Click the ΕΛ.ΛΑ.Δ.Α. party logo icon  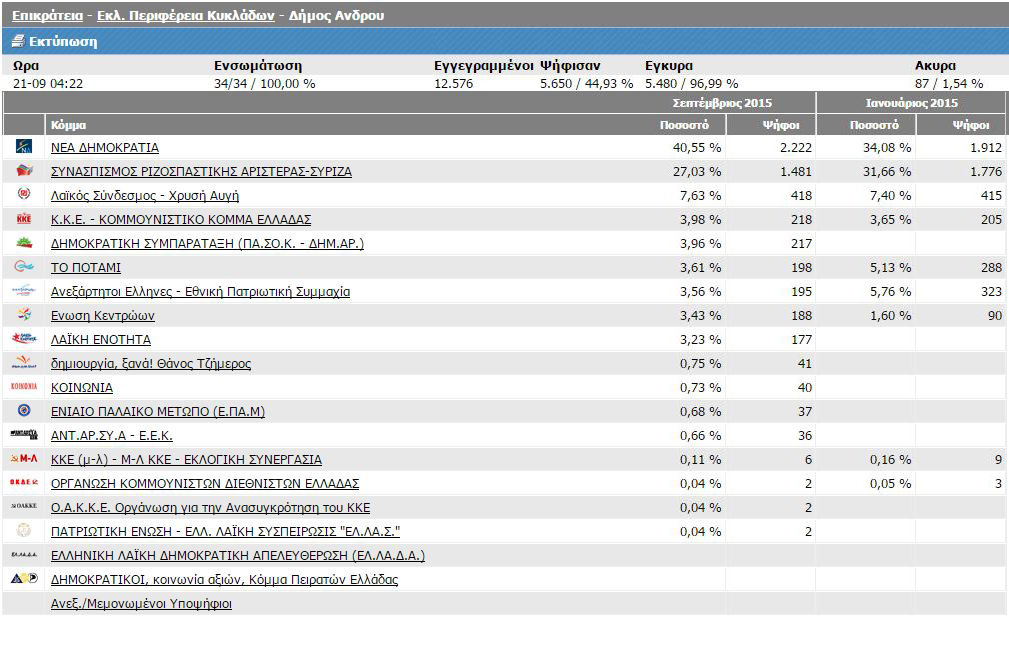click(24, 554)
